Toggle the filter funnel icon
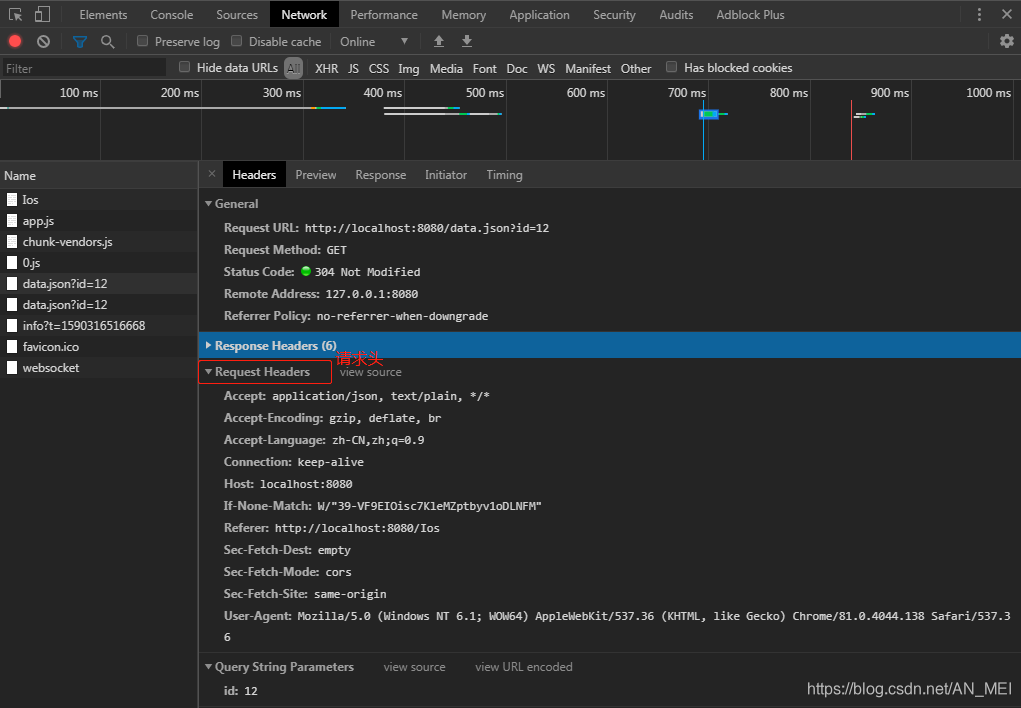The height and width of the screenshot is (708, 1021). [79, 42]
